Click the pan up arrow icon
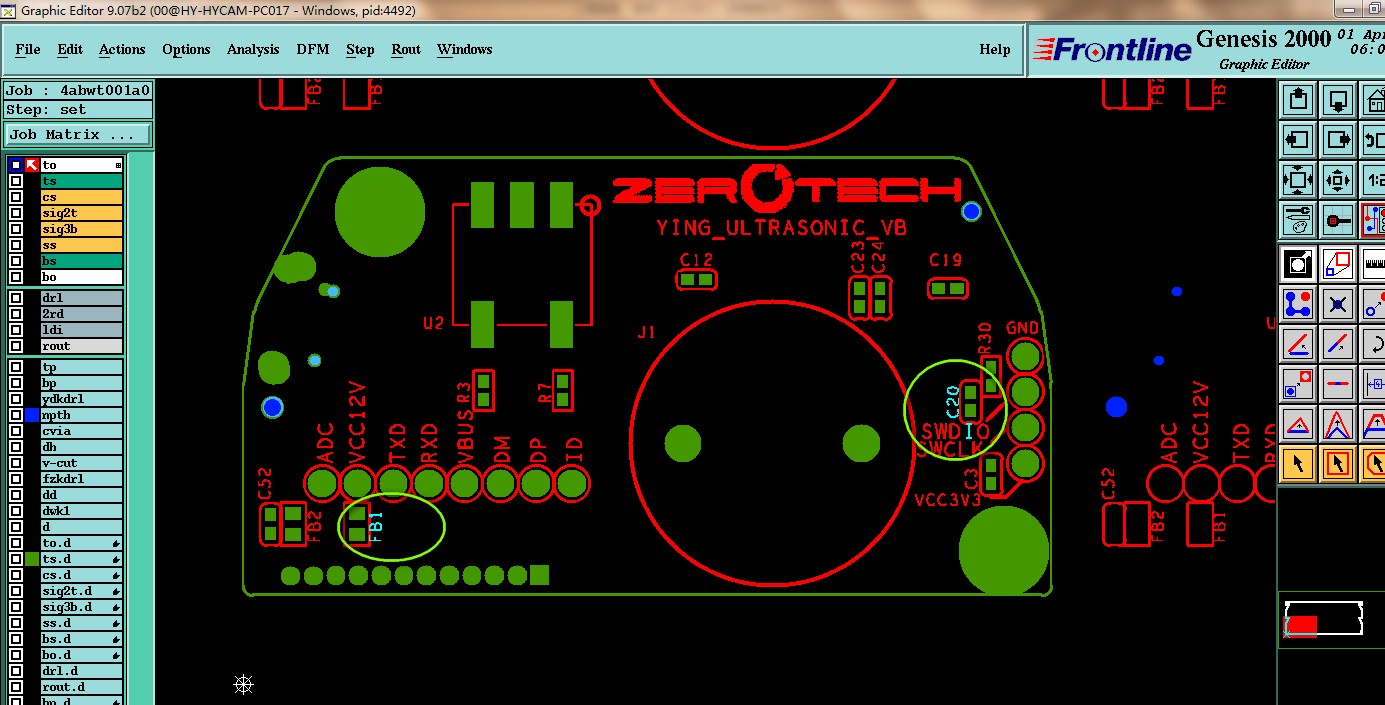Screen dimensions: 1385x705 (1298, 100)
